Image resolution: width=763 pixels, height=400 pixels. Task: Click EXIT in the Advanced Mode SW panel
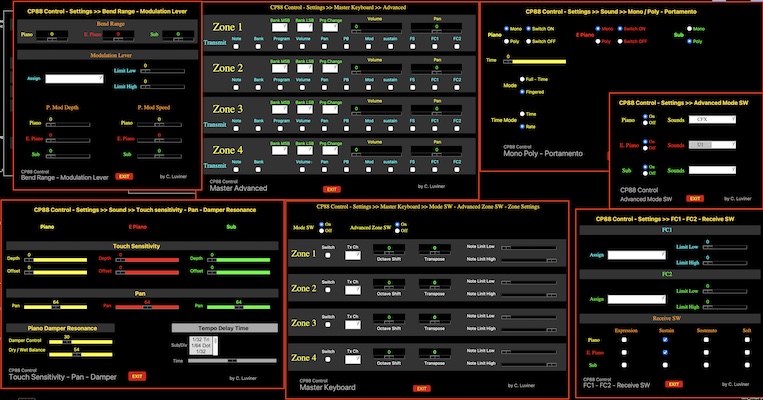coord(695,199)
